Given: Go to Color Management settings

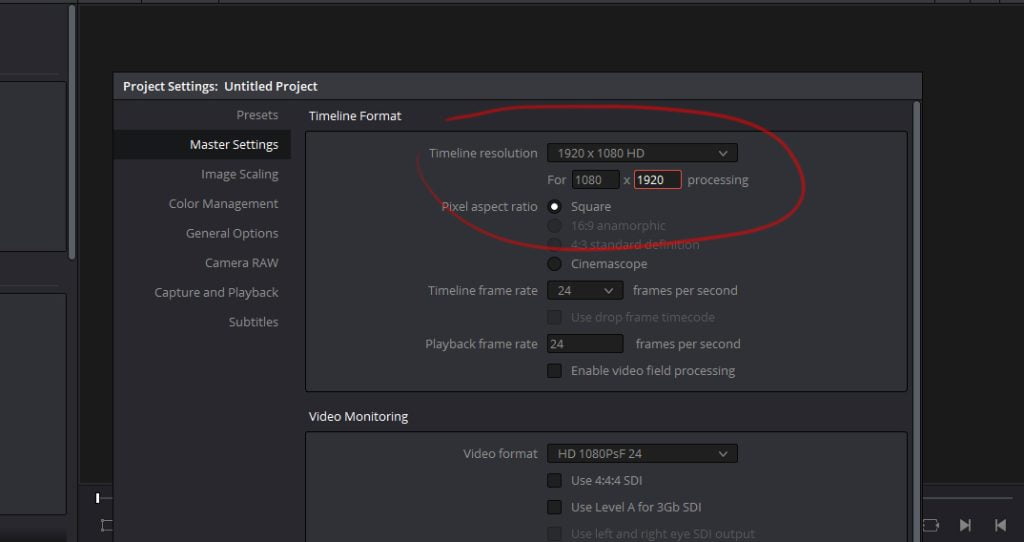Looking at the screenshot, I should (x=223, y=204).
